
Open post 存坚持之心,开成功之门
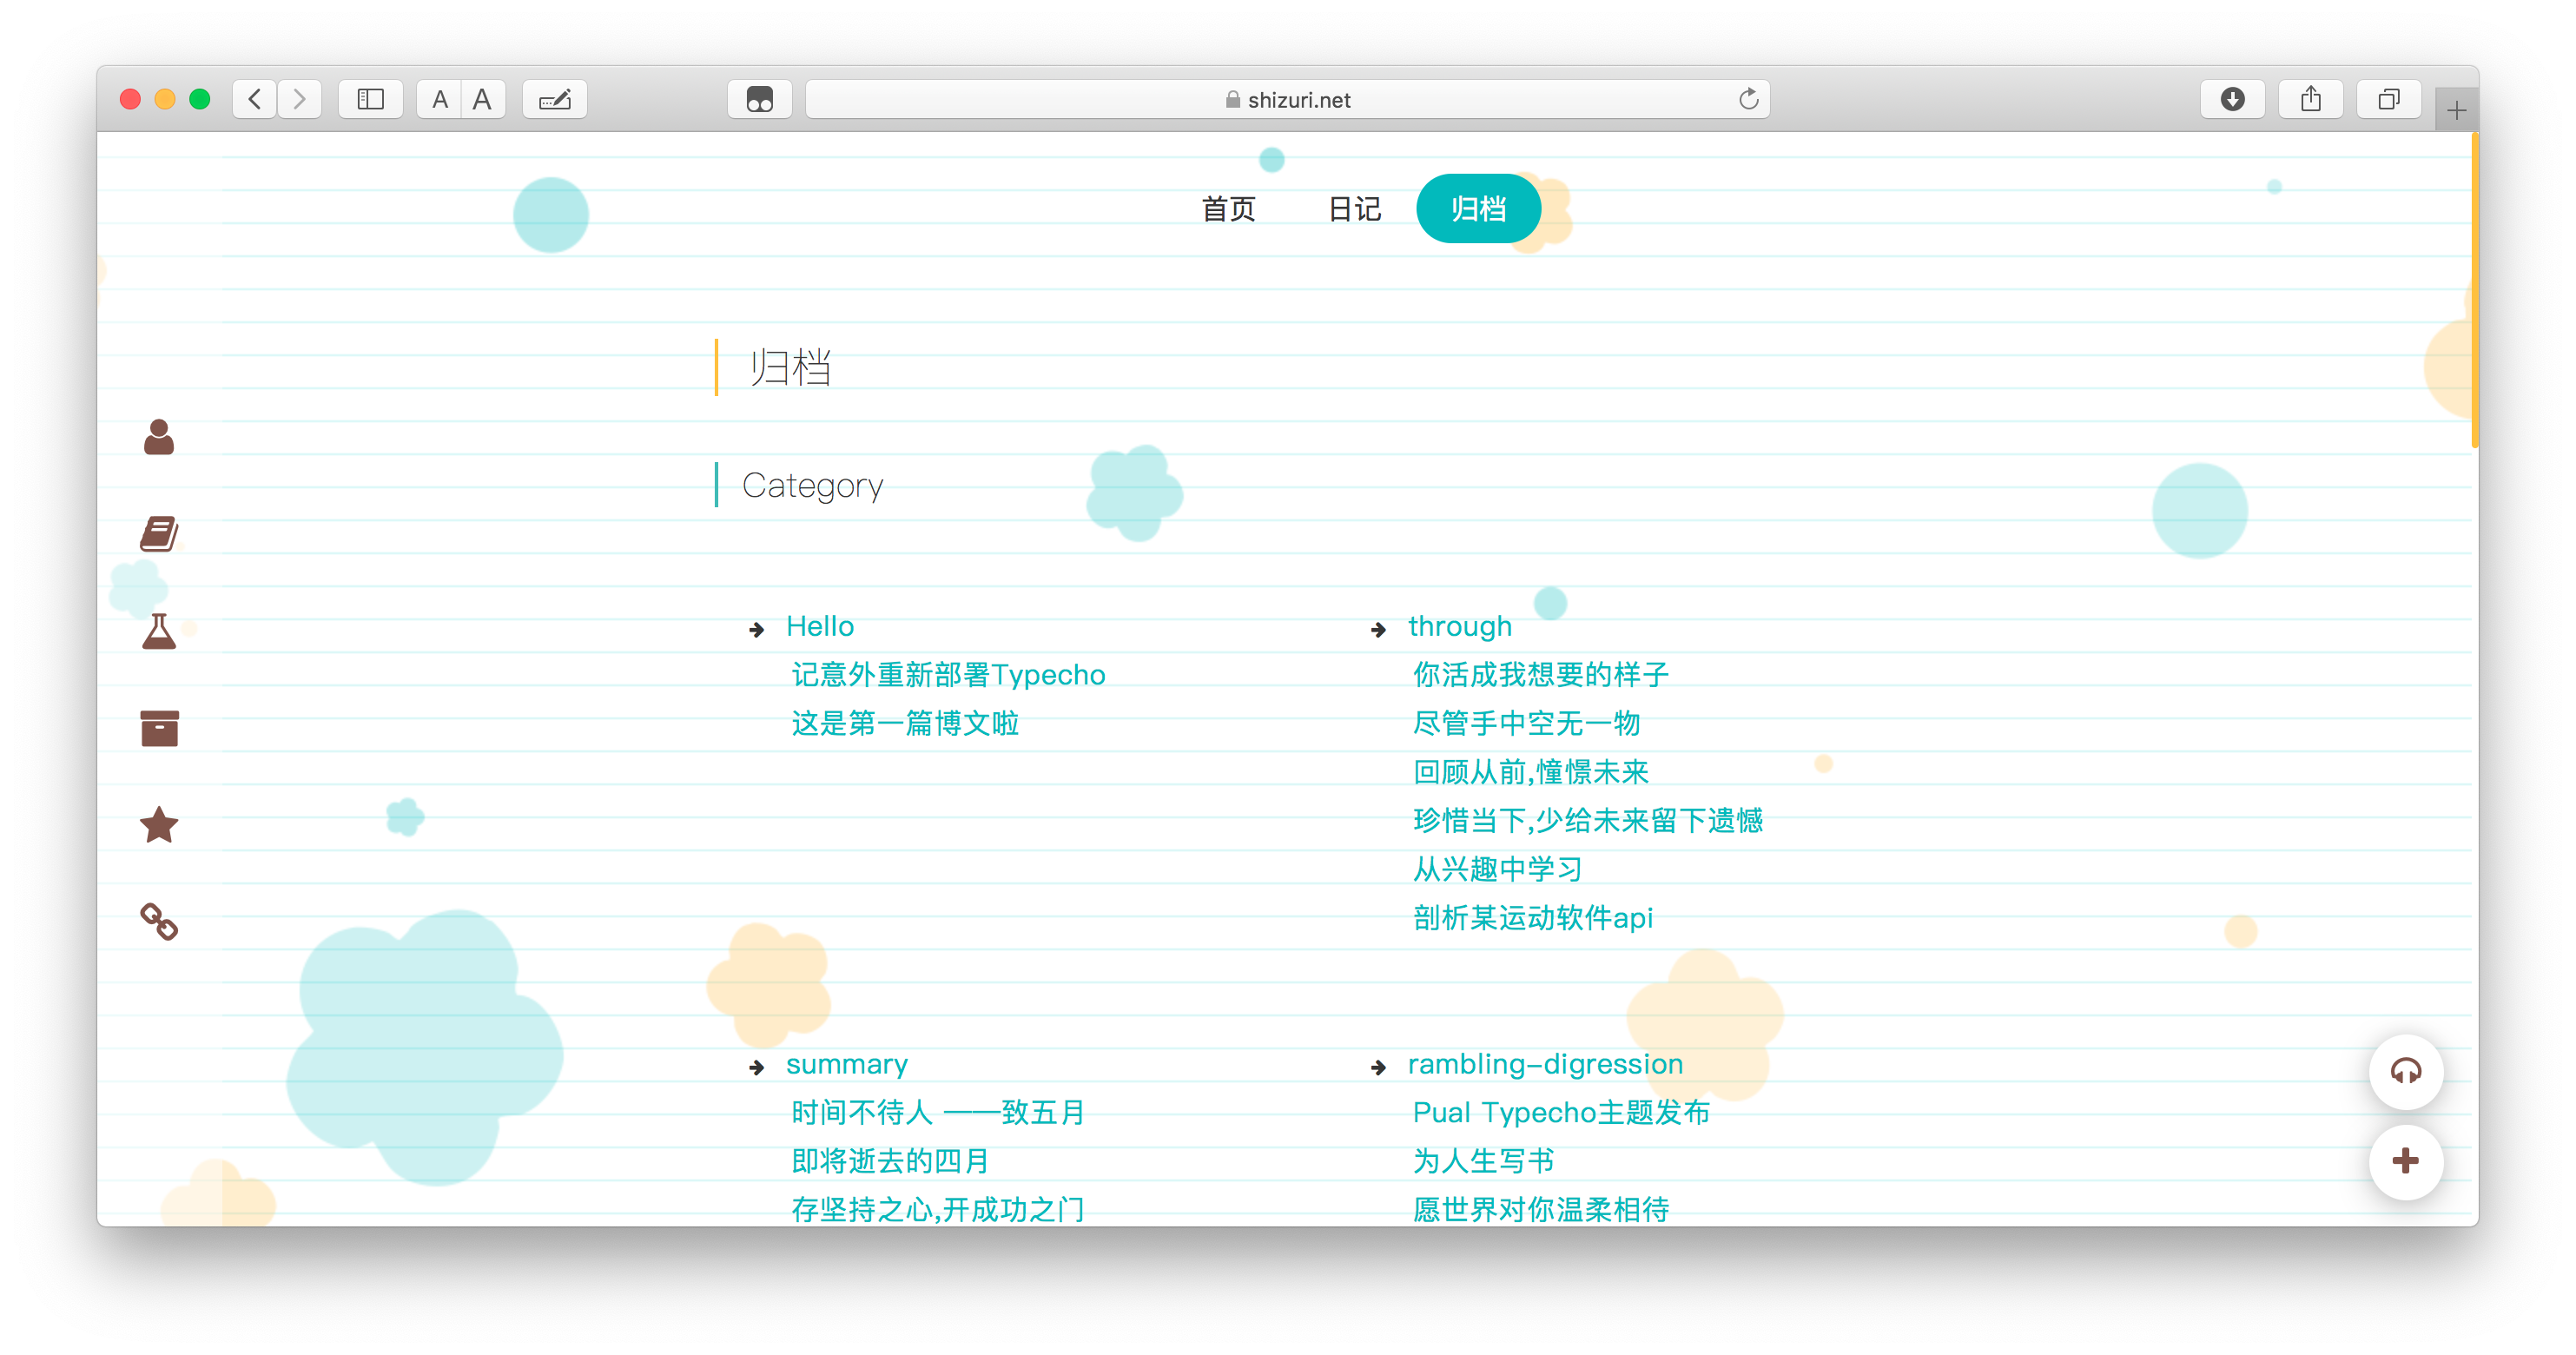(x=938, y=1209)
